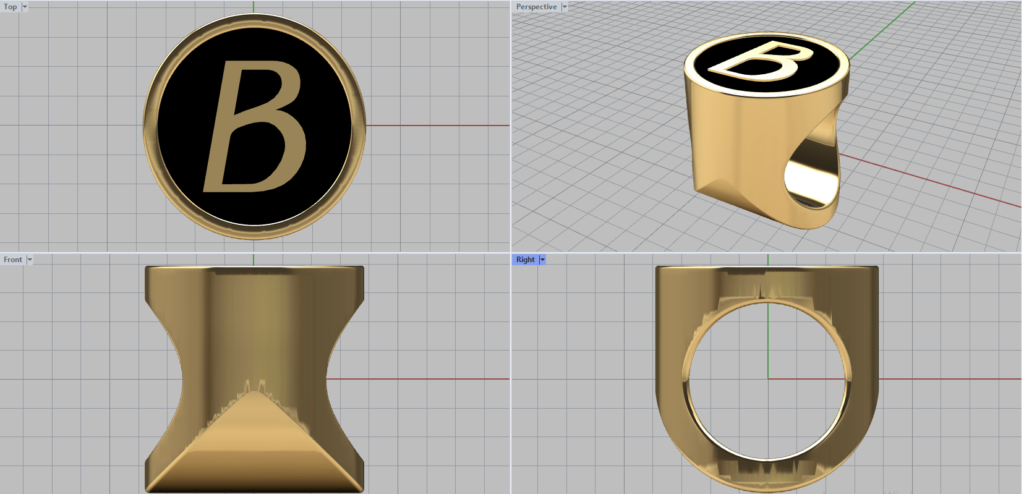1024x494 pixels.
Task: Click the highlighted Right viewport title
Action: point(525,259)
